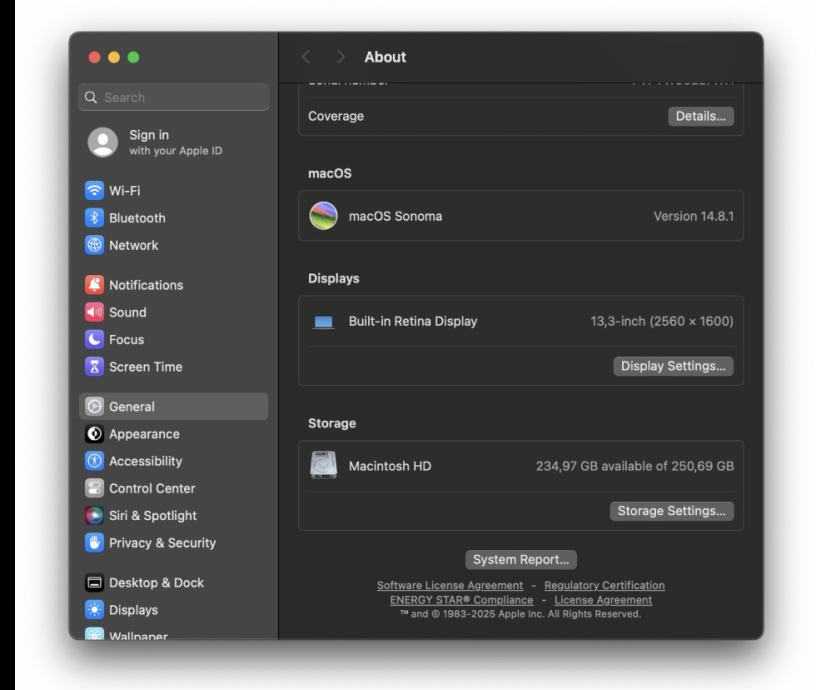The height and width of the screenshot is (690, 816).
Task: Click the 'Macintosh HD' name text
Action: coord(390,466)
